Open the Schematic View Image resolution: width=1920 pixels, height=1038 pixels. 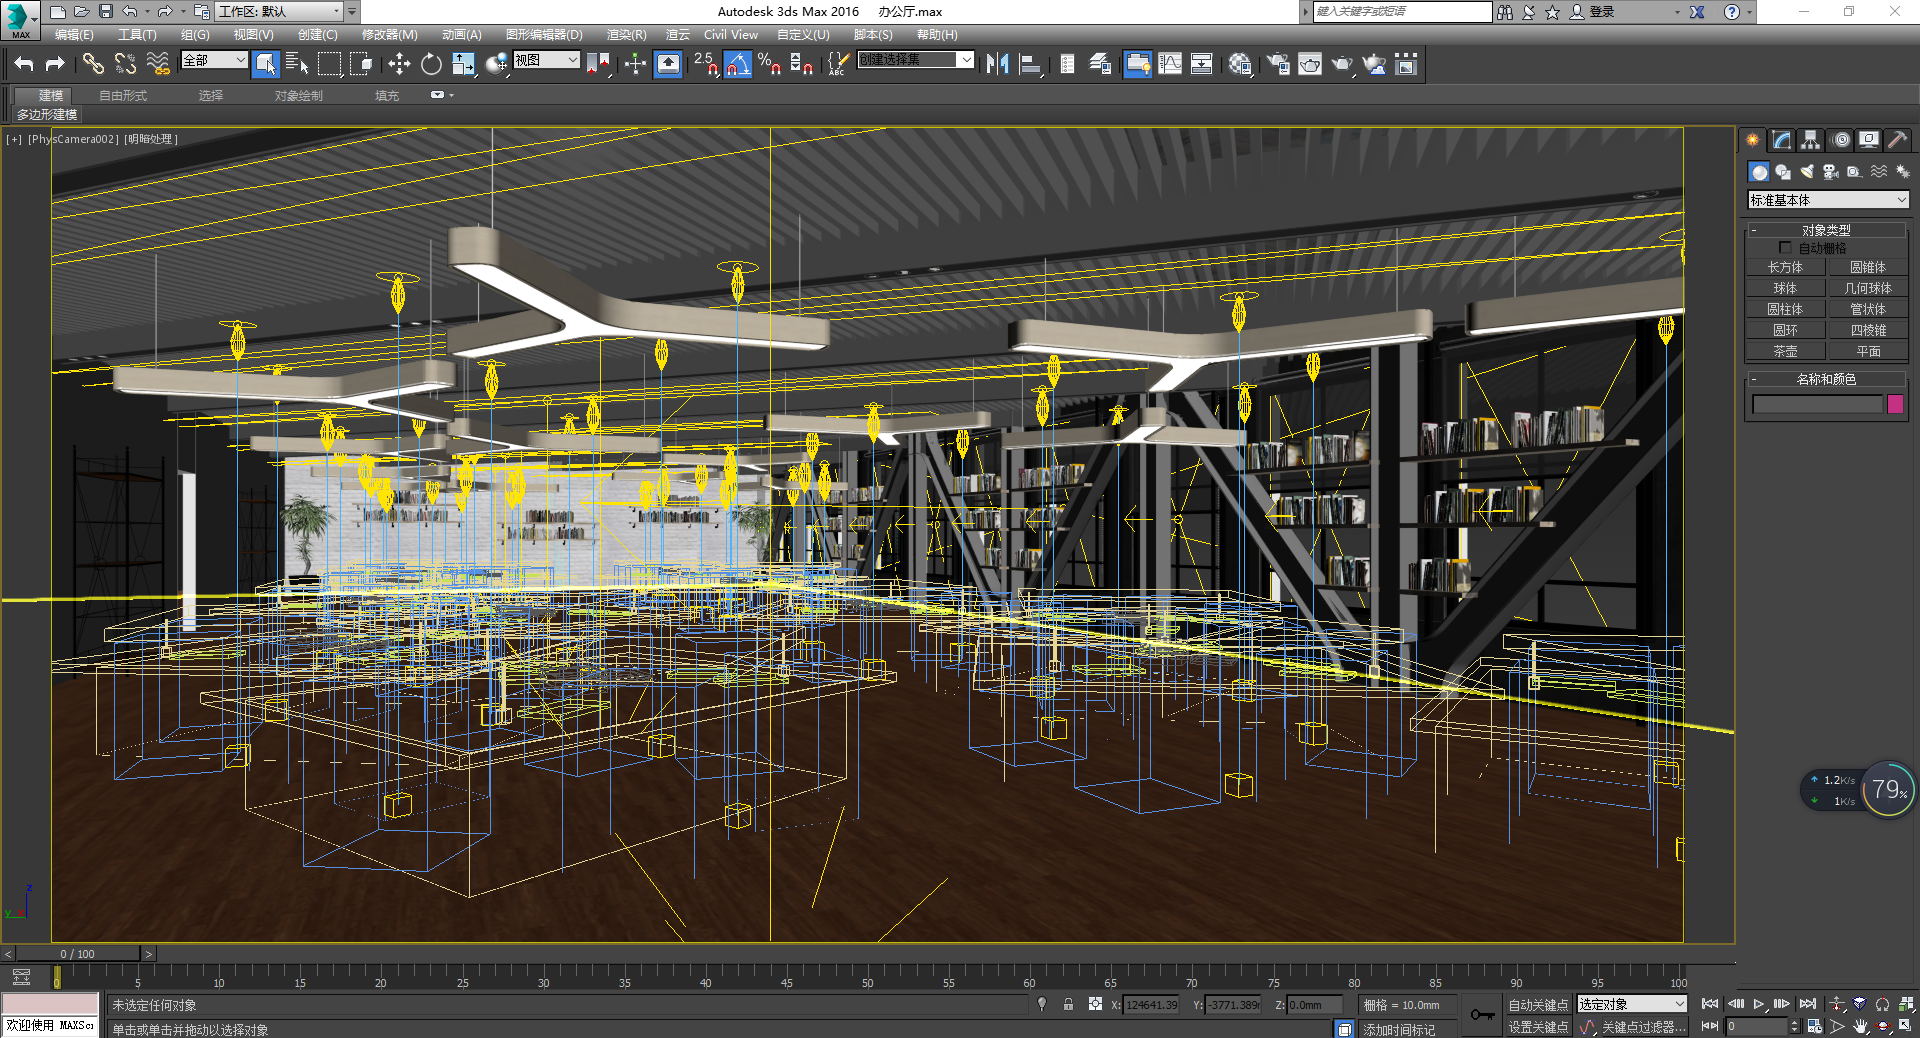(1201, 64)
